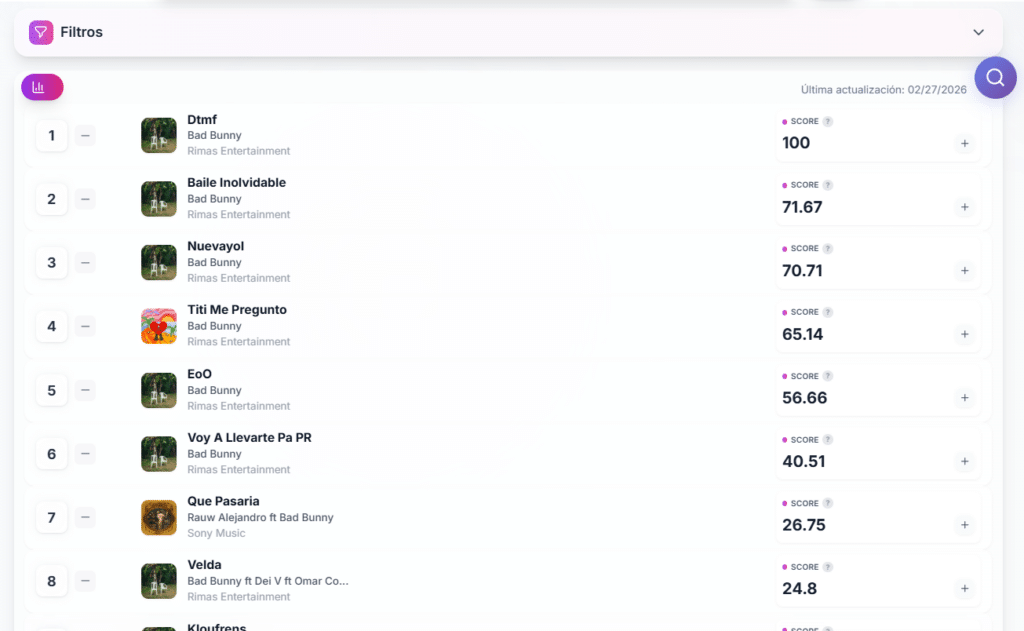This screenshot has width=1024, height=631.
Task: Expand score details for Dtmf
Action: click(x=964, y=144)
